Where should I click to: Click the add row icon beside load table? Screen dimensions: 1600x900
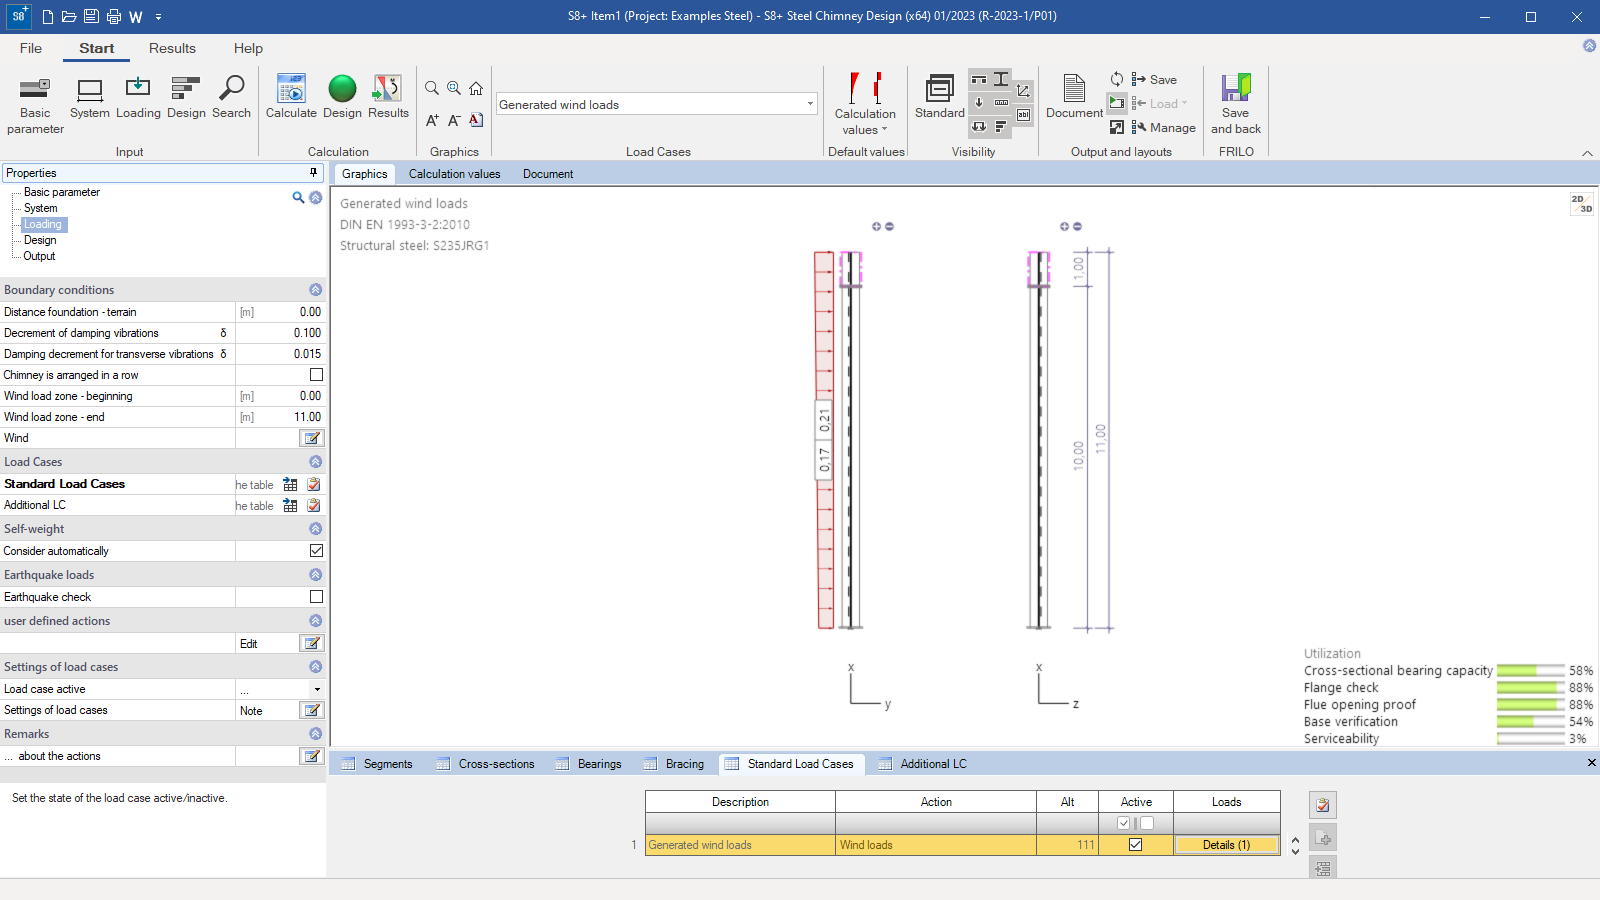point(1323,838)
